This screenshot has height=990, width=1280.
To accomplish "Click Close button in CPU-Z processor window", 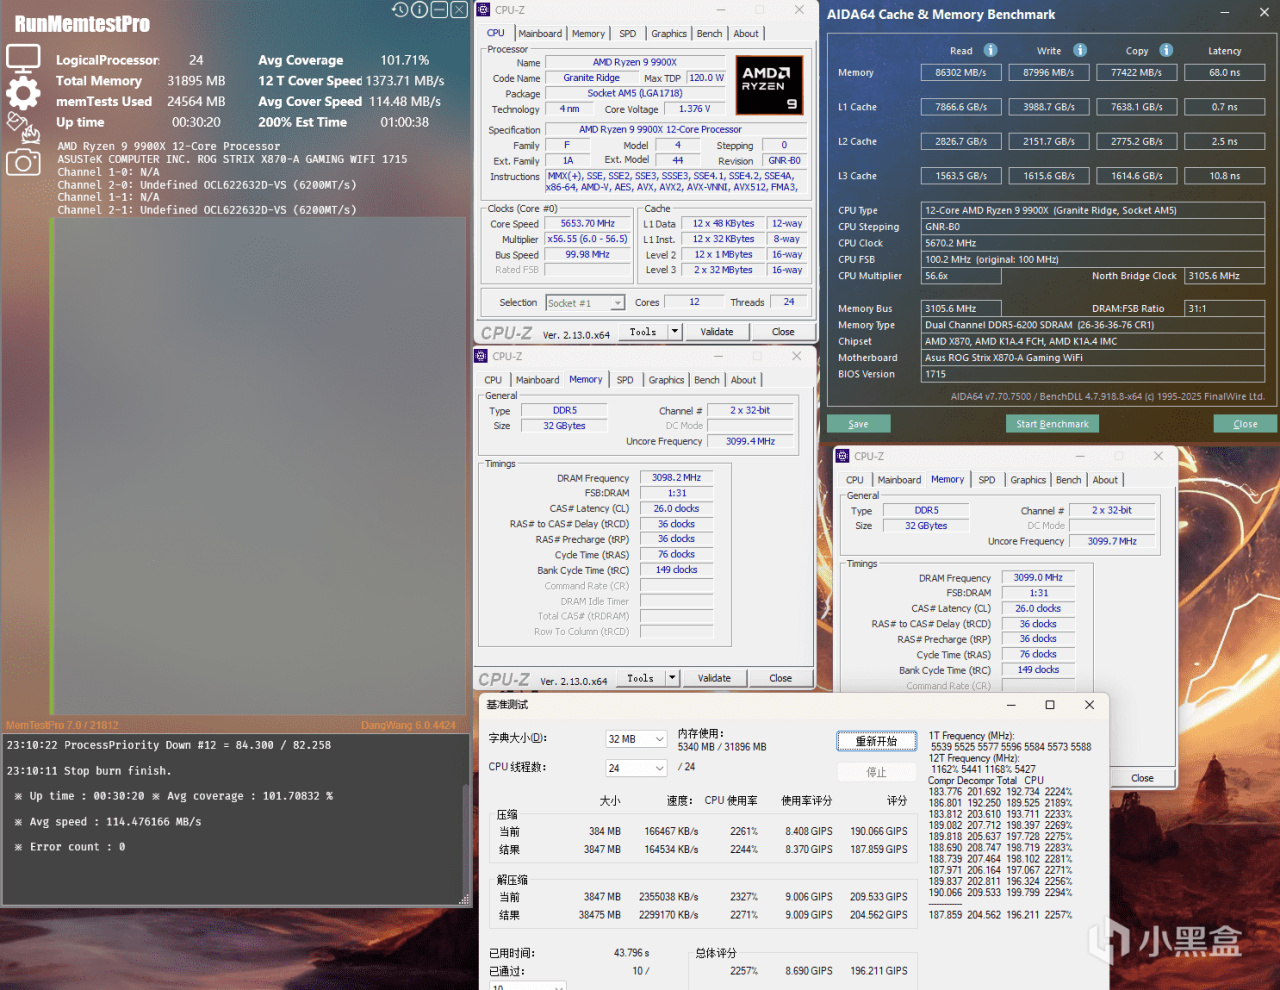I will (783, 332).
